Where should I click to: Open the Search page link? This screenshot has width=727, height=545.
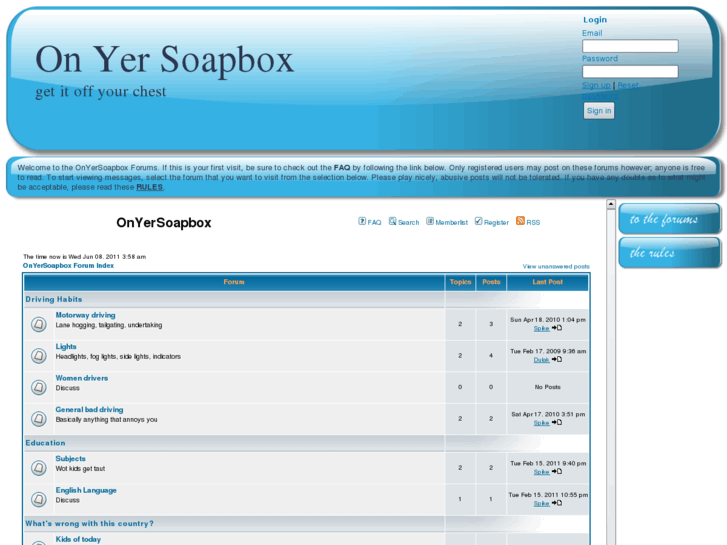click(408, 223)
